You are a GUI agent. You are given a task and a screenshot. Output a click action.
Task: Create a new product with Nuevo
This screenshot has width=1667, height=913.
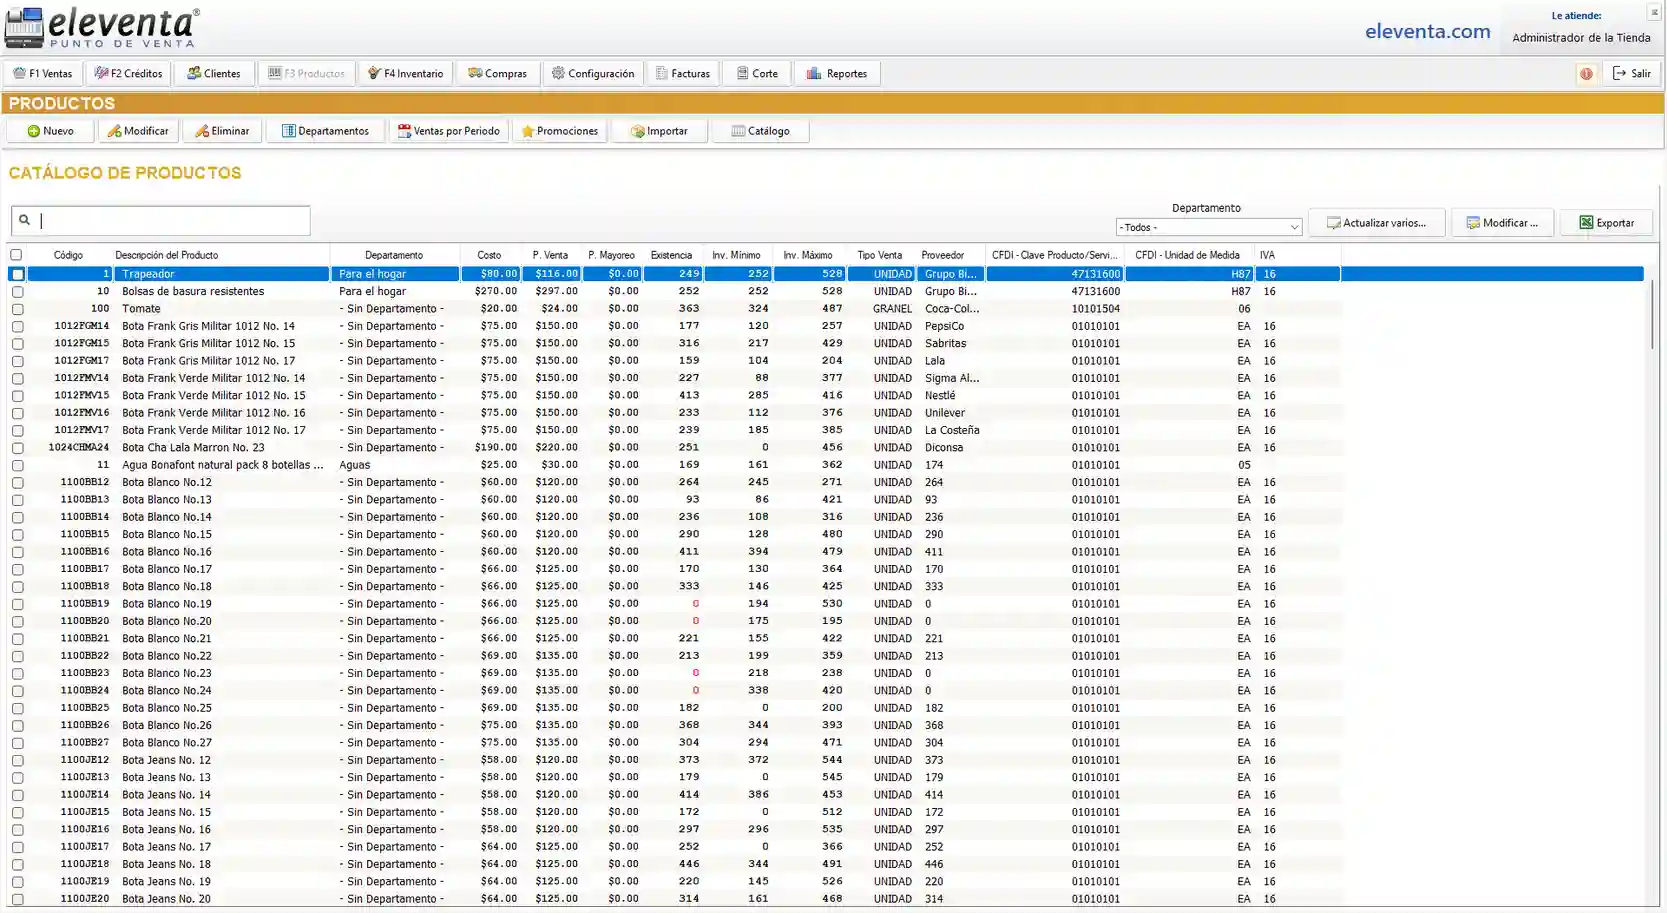50,131
